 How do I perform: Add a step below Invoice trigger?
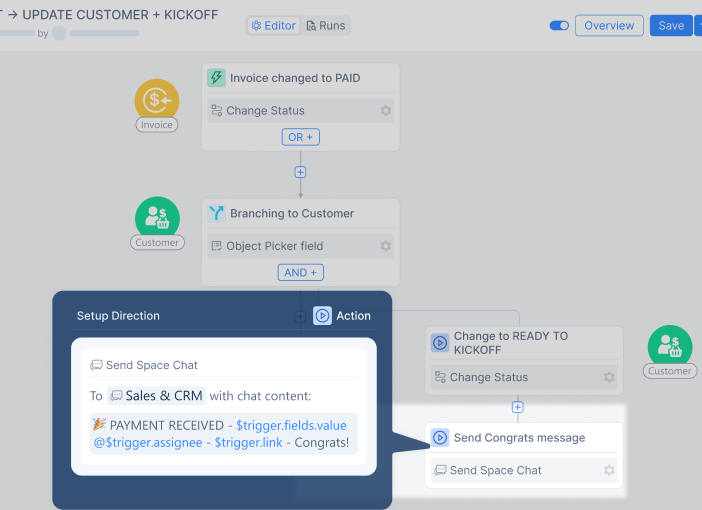click(x=300, y=172)
